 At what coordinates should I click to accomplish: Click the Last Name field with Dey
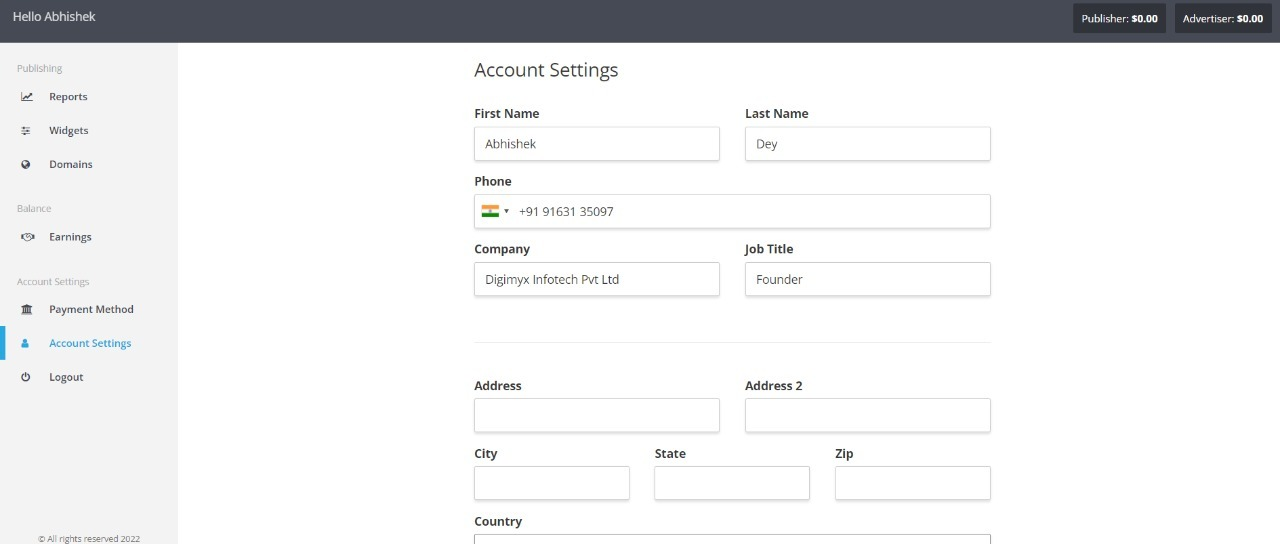[x=868, y=144]
